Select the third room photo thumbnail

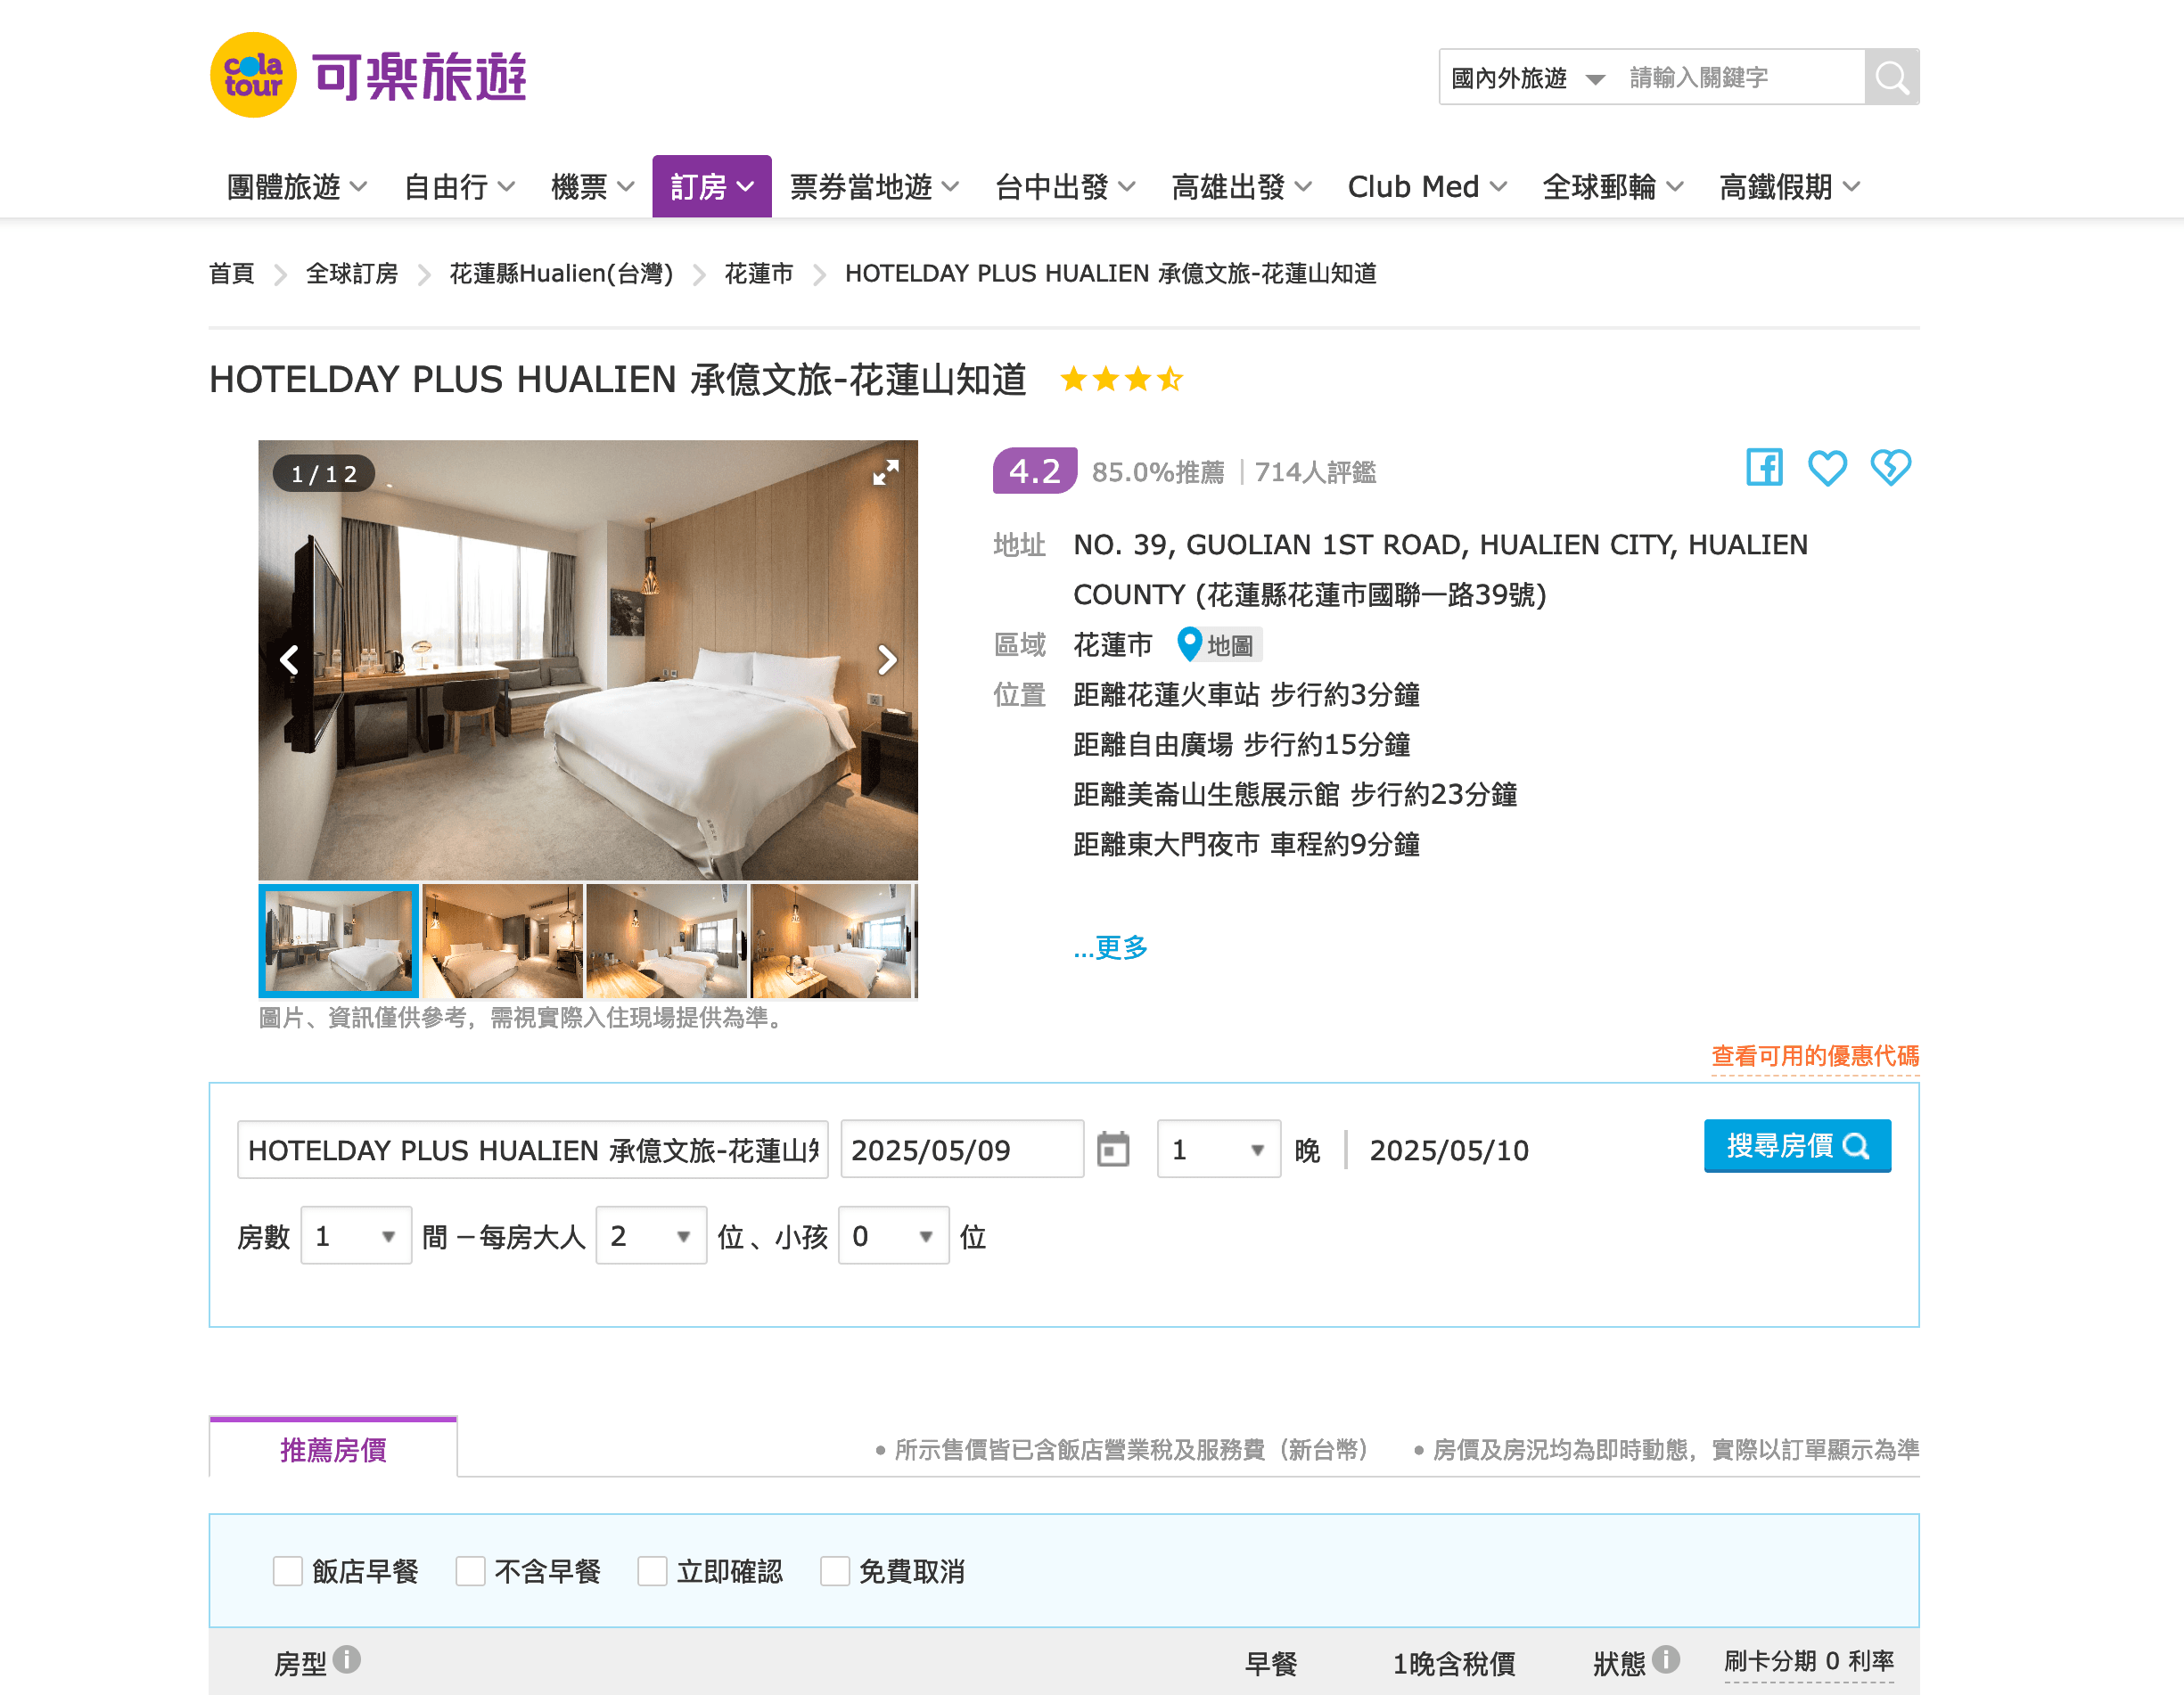pos(666,941)
